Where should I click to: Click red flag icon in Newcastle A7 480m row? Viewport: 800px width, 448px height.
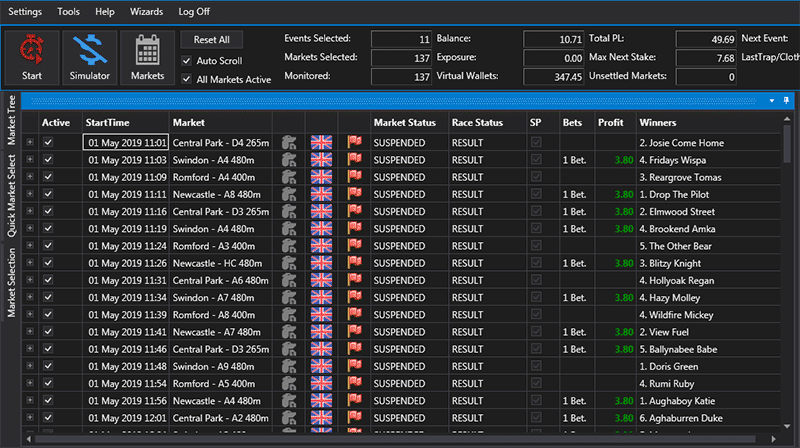pos(355,332)
